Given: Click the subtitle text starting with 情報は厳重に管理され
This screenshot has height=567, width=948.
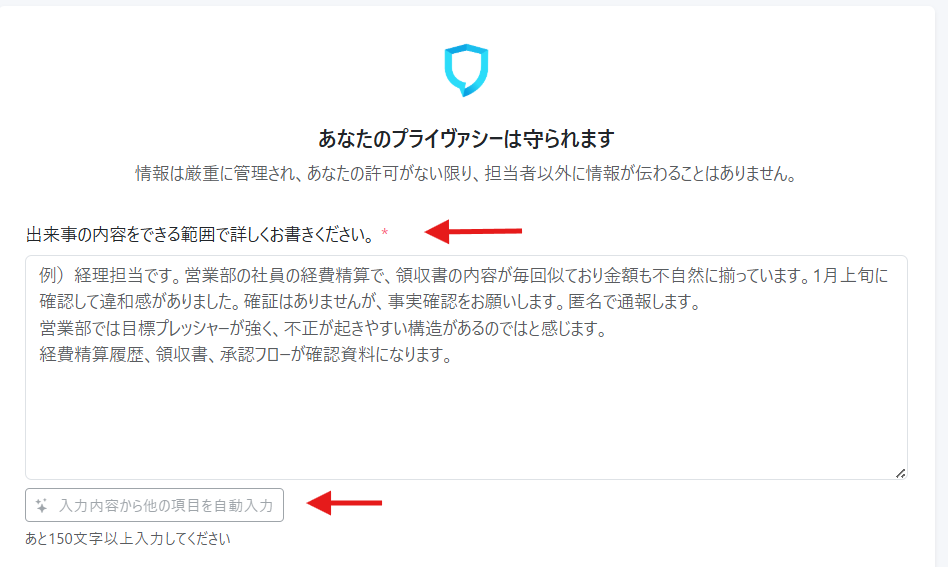Looking at the screenshot, I should coord(466,174).
